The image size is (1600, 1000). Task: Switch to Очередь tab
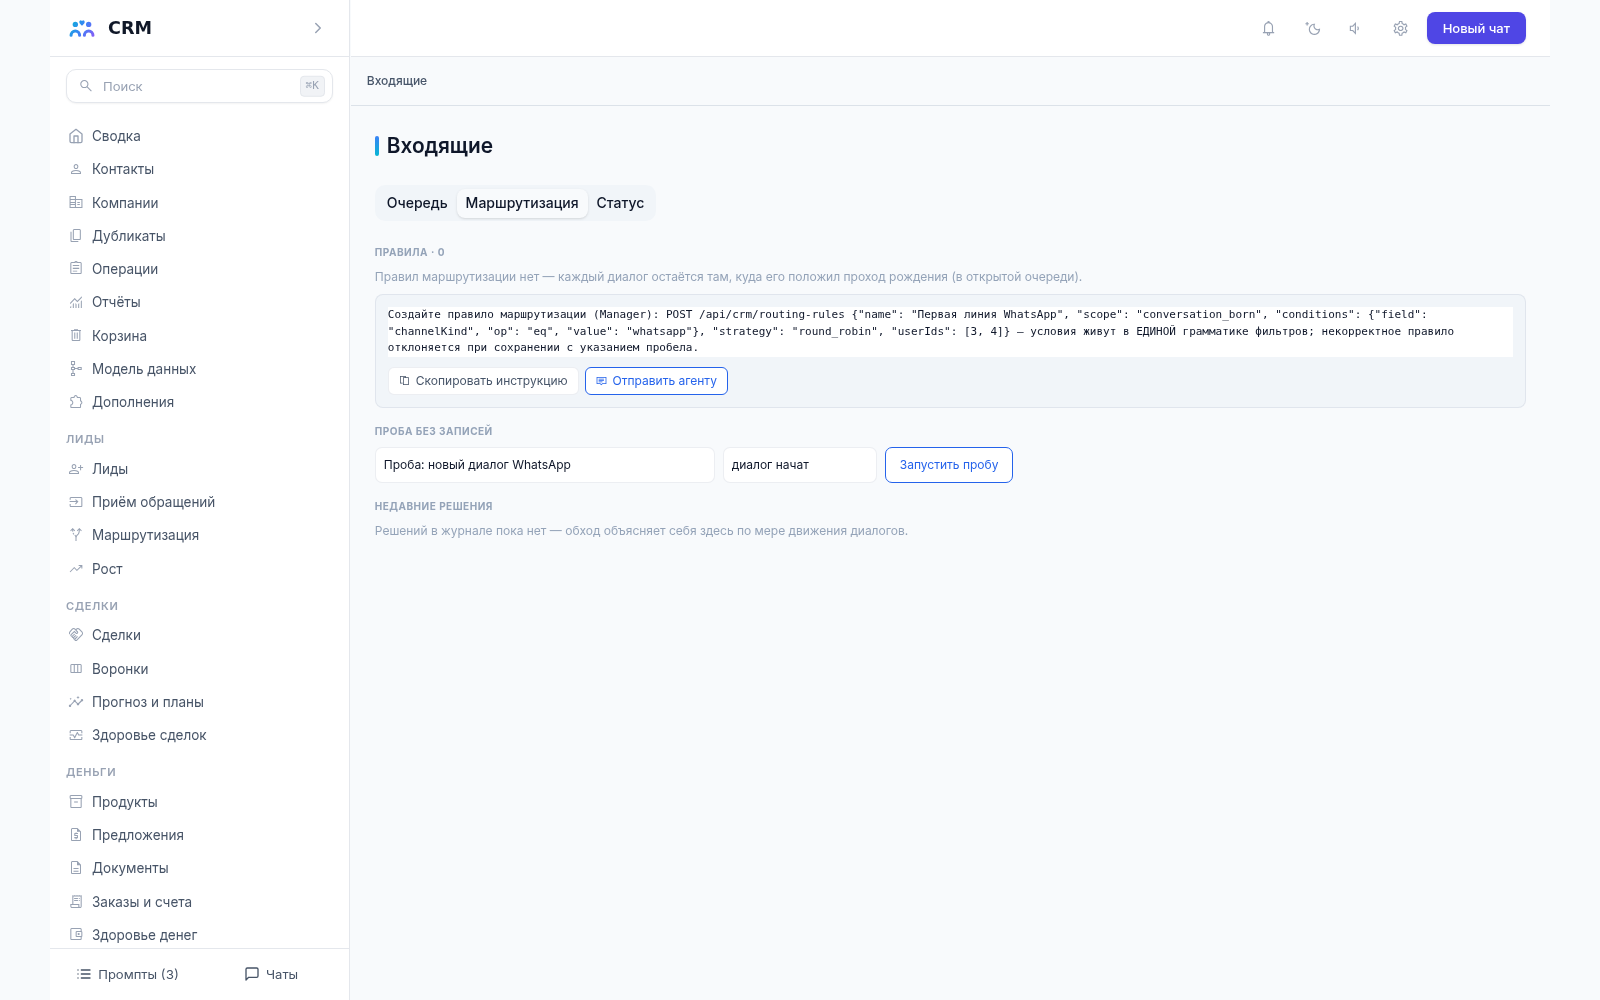coord(417,203)
